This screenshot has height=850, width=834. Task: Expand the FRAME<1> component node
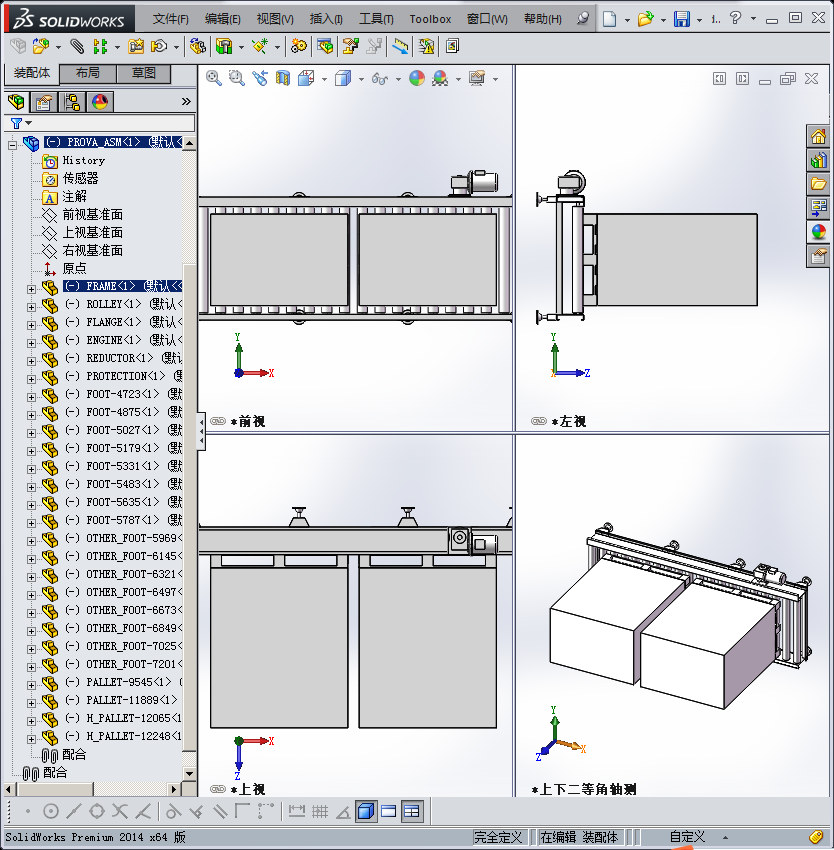31,289
